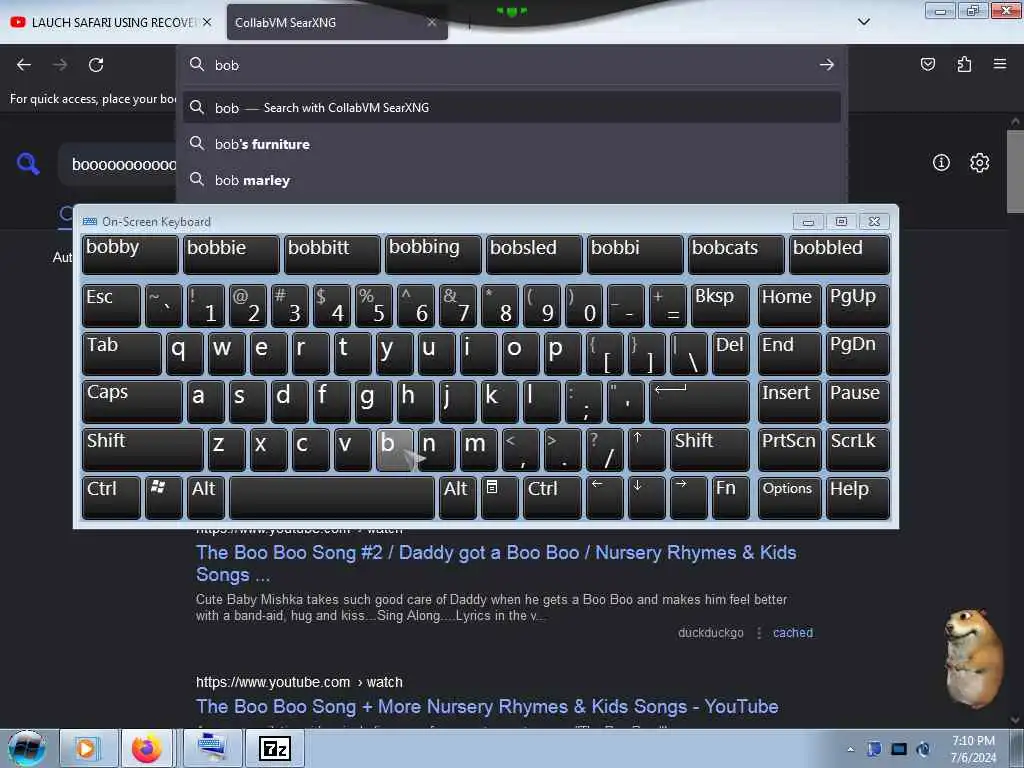Open the Pocket save icon
Image resolution: width=1024 pixels, height=768 pixels.
tap(927, 64)
